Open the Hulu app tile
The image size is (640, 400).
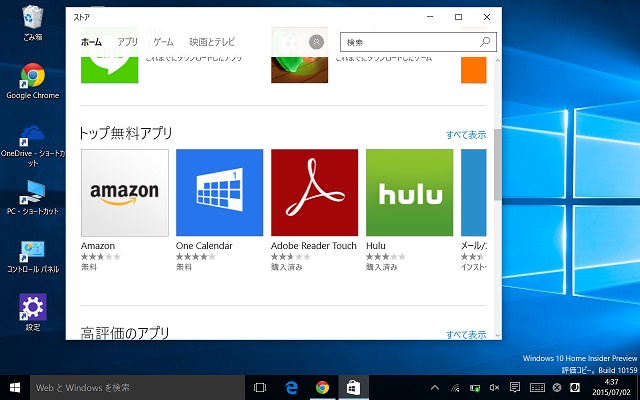pyautogui.click(x=409, y=193)
